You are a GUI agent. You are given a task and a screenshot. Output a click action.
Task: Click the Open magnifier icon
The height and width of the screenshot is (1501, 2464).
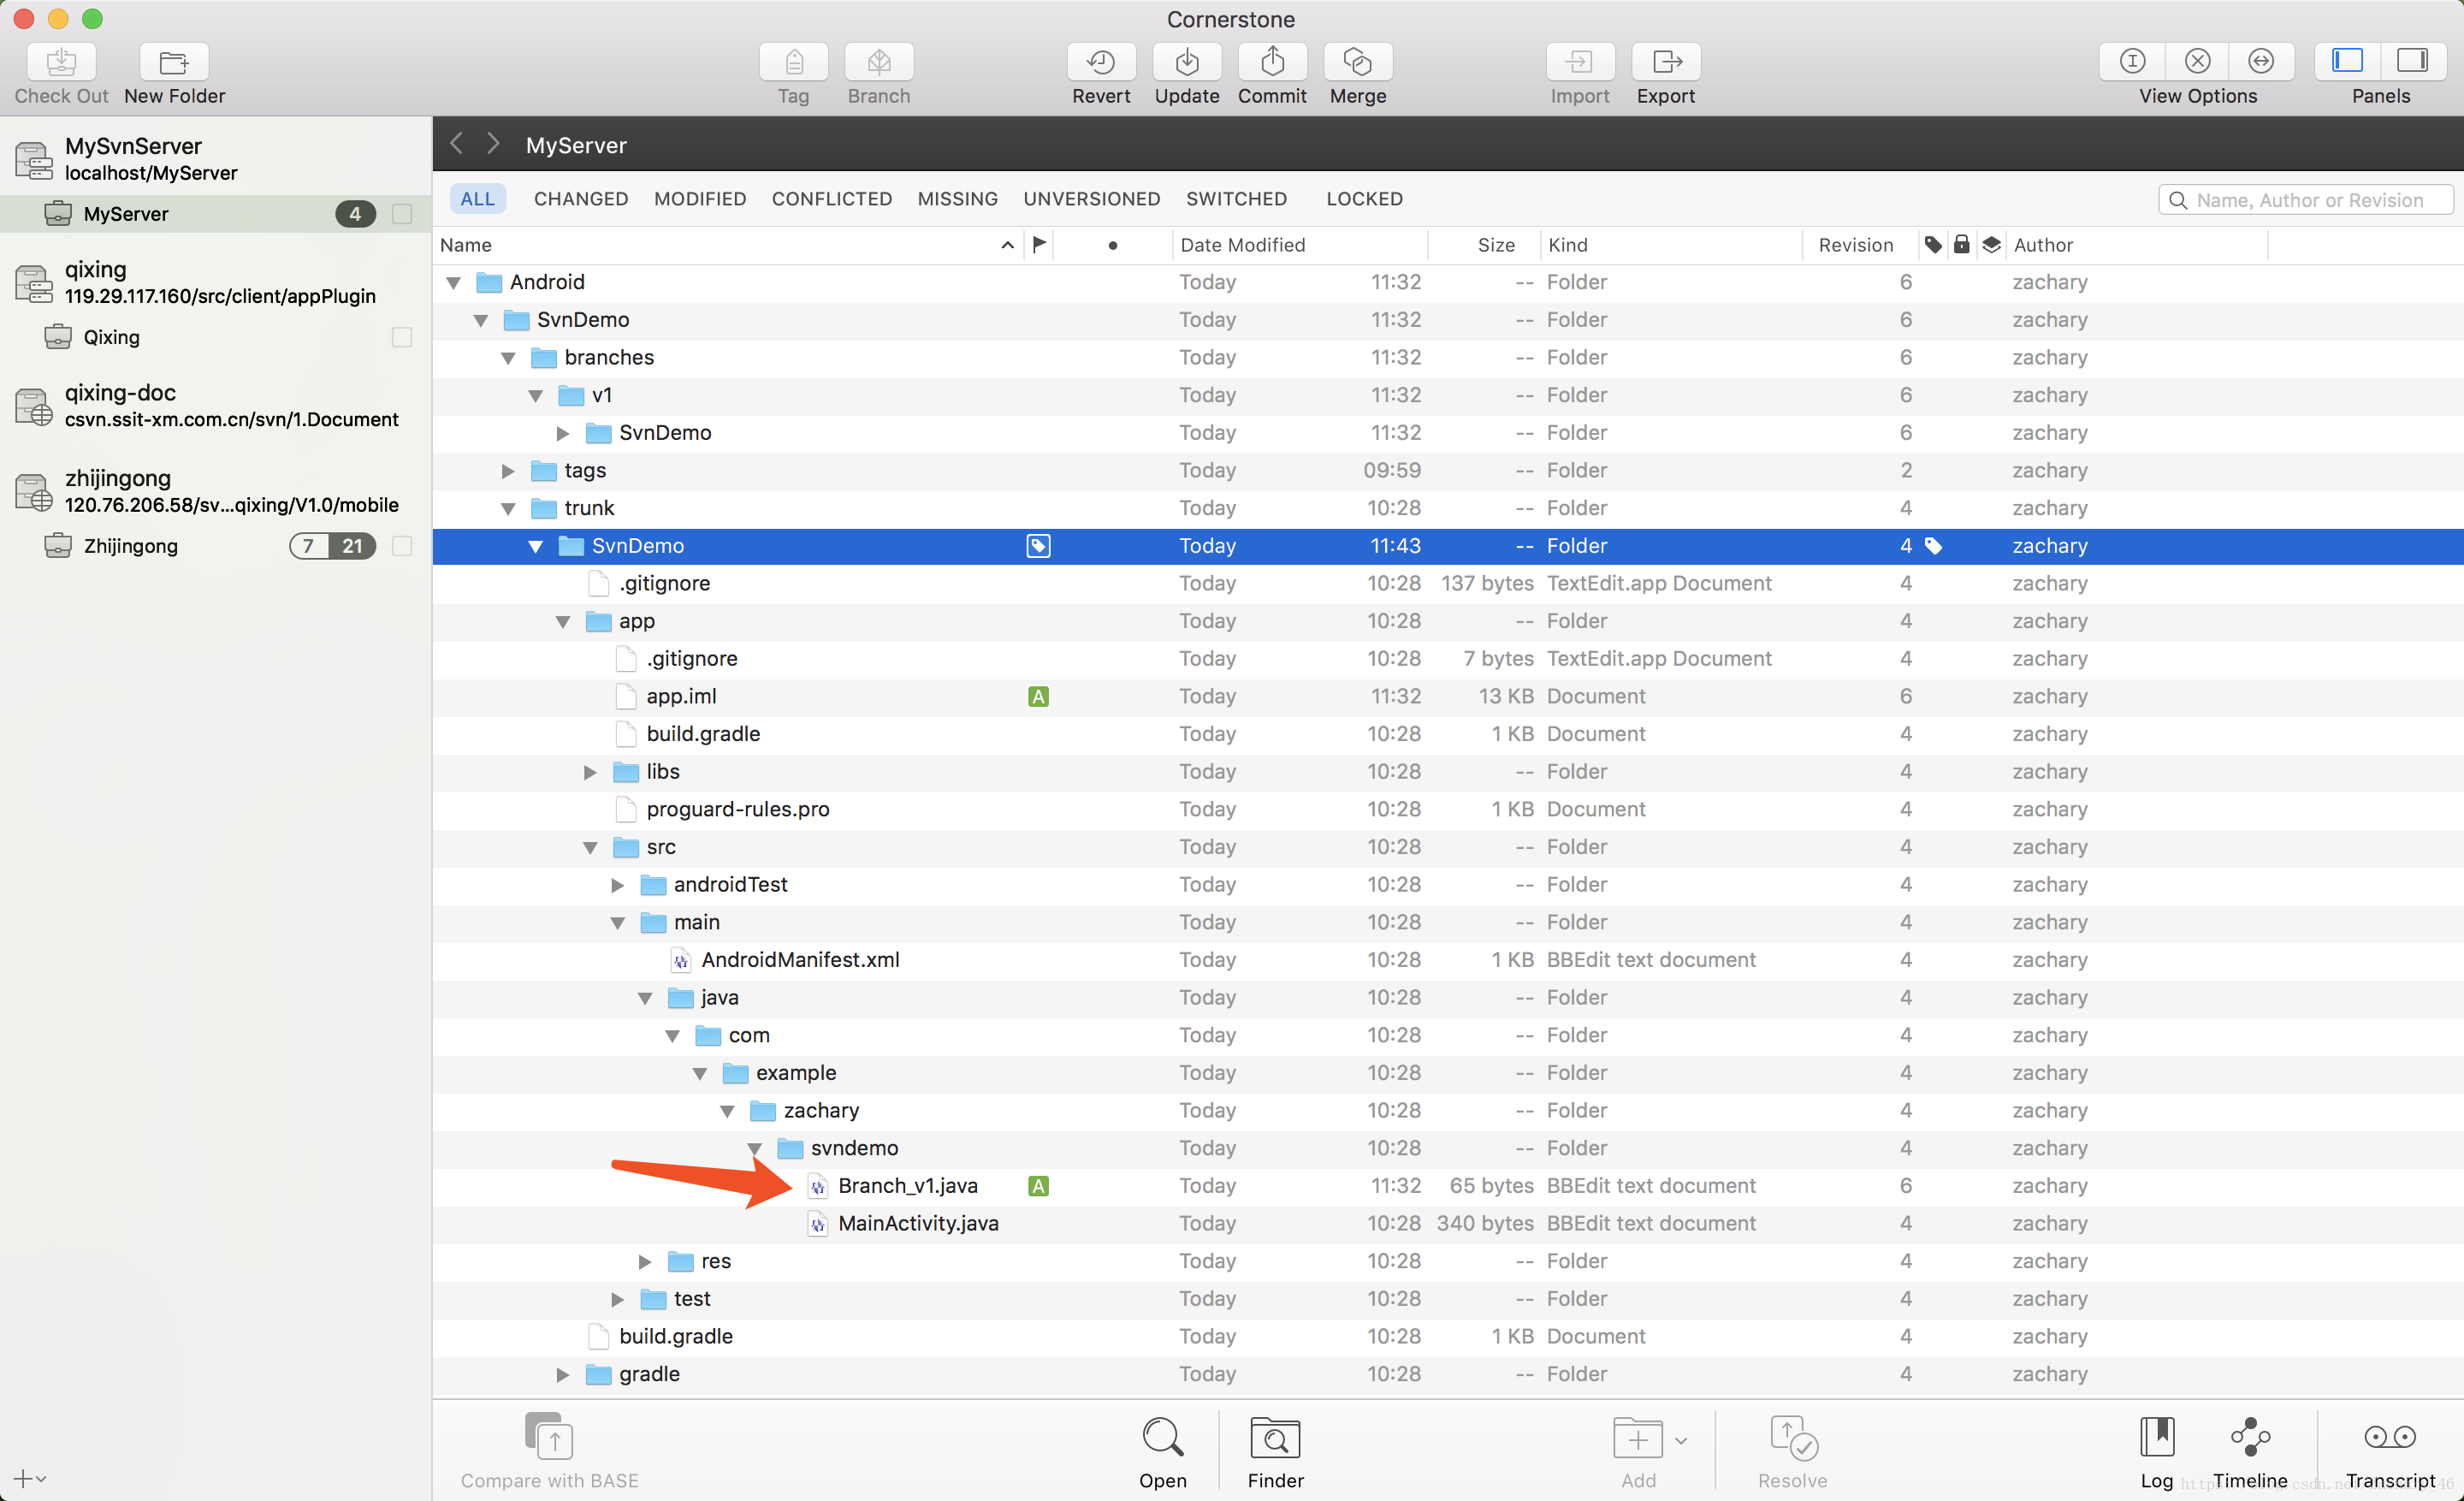coord(1163,1438)
